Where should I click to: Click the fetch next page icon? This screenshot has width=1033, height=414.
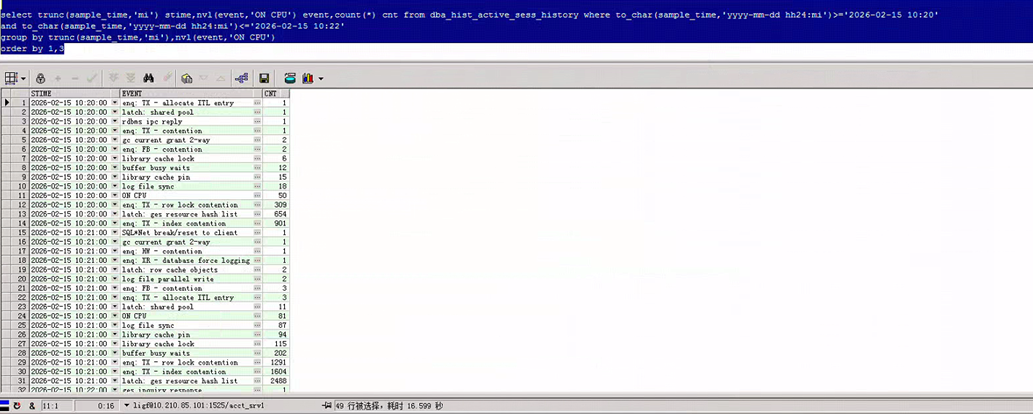(113, 78)
